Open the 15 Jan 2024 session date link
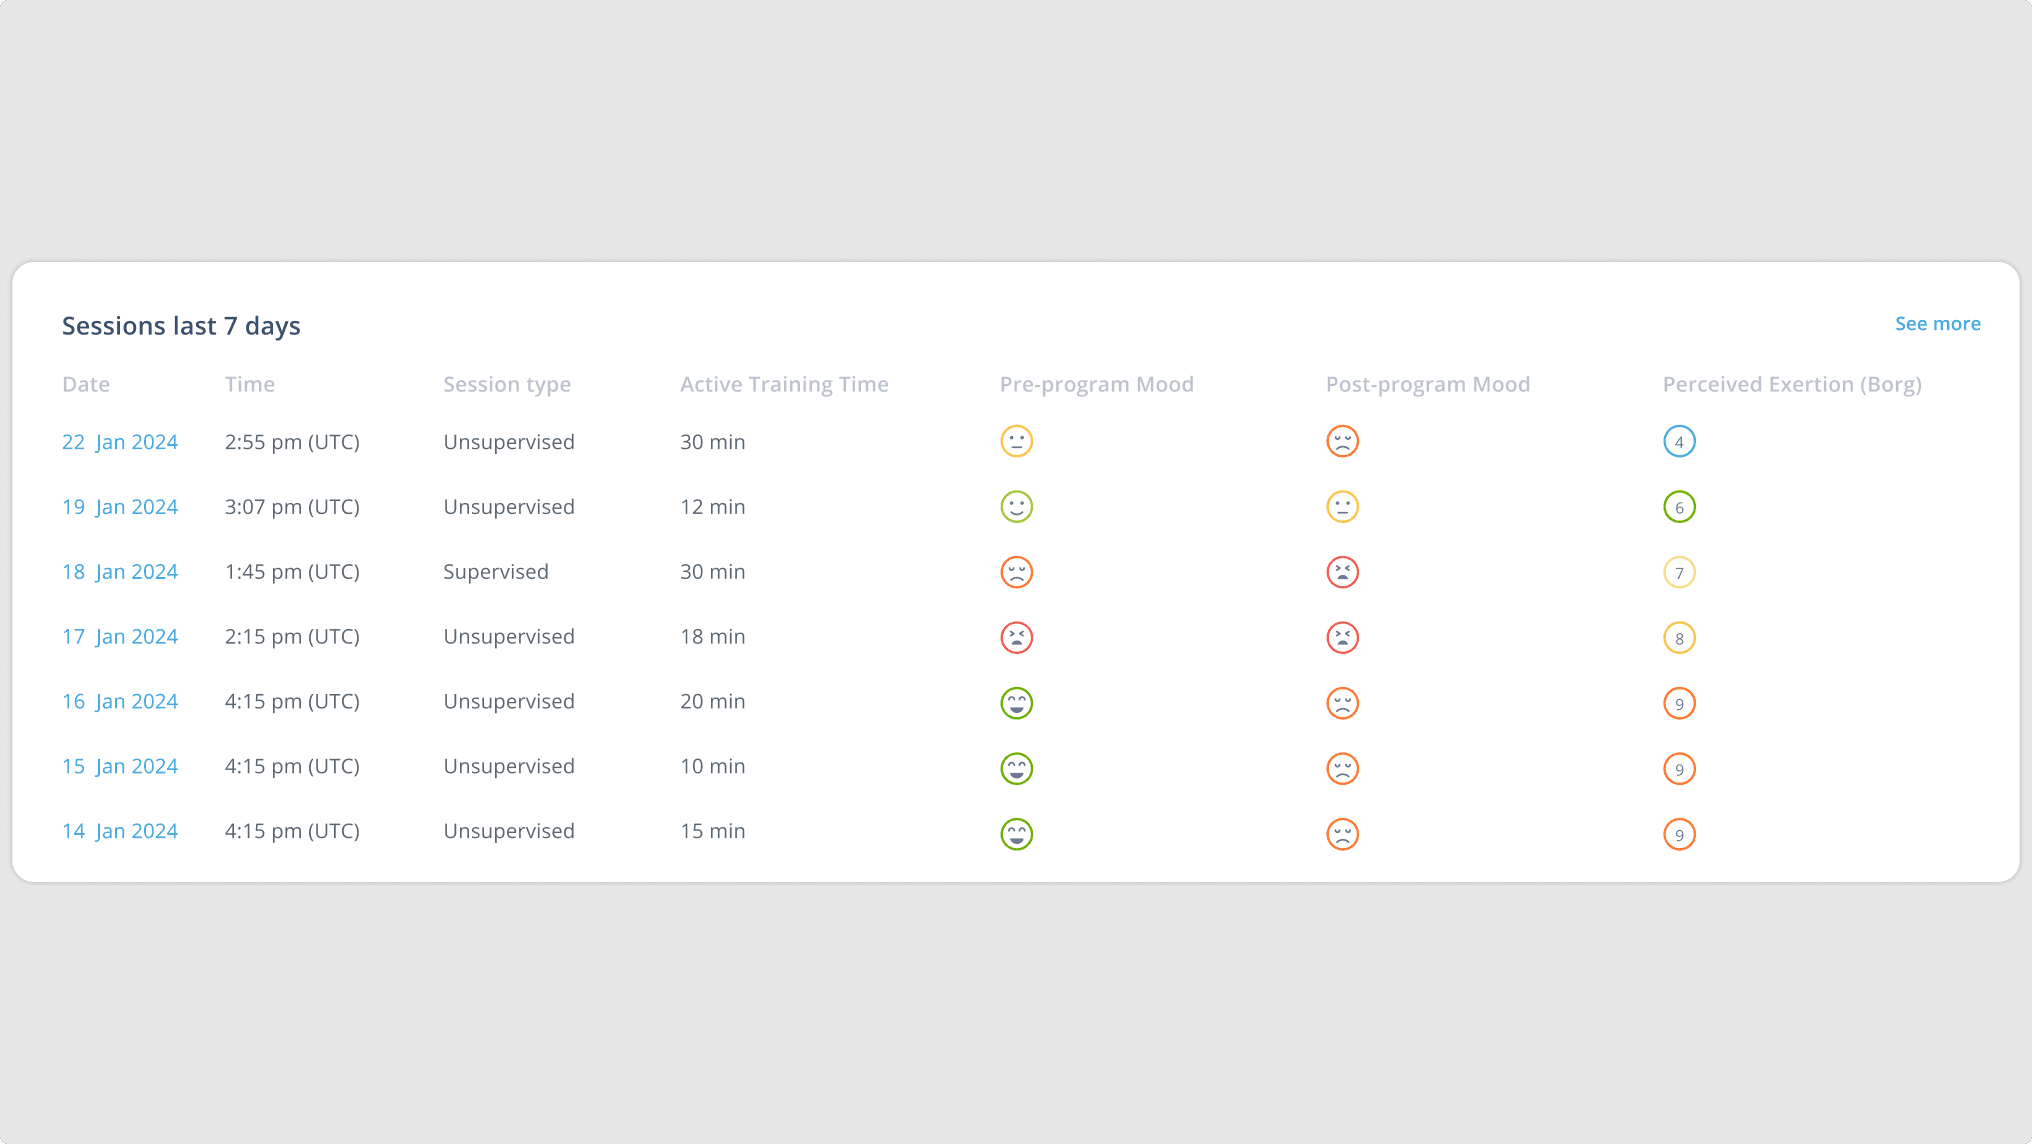Viewport: 2032px width, 1144px height. (120, 766)
